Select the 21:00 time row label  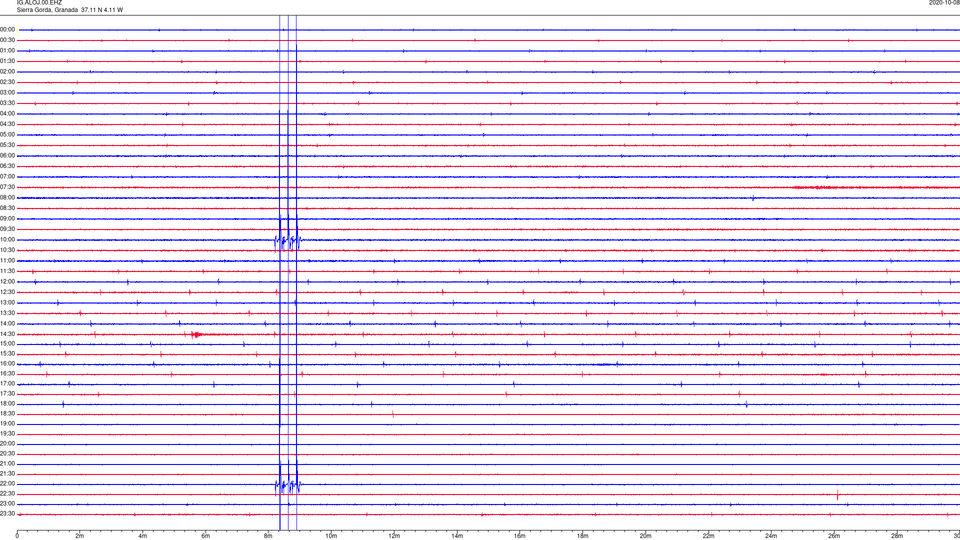point(7,464)
